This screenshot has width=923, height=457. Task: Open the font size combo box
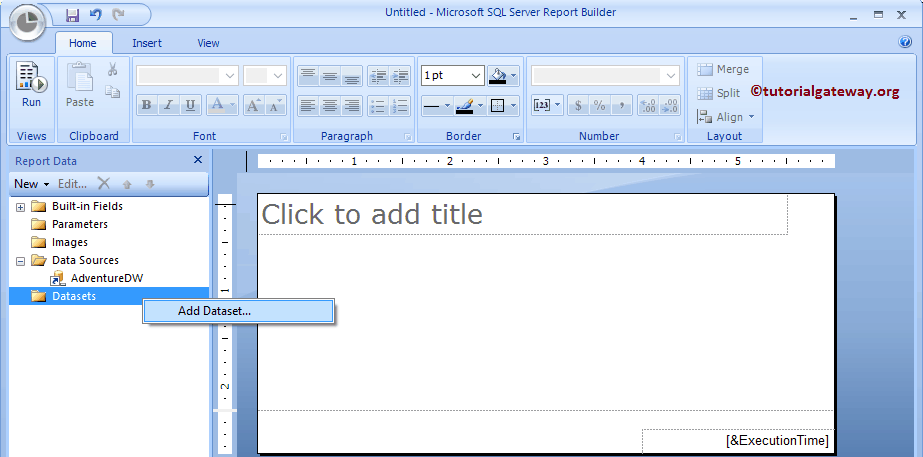265,75
